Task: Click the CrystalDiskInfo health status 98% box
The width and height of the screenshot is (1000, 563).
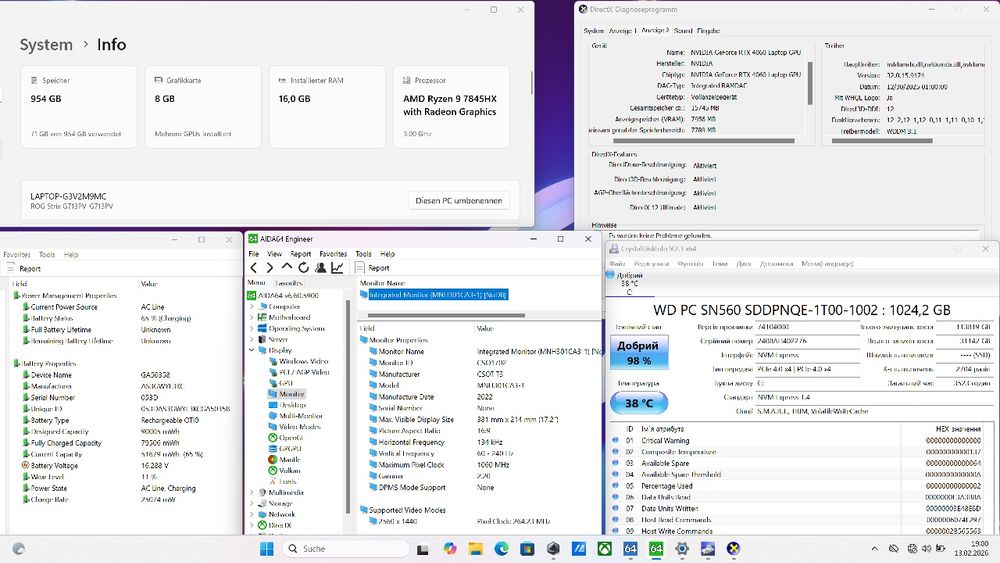Action: coord(638,351)
